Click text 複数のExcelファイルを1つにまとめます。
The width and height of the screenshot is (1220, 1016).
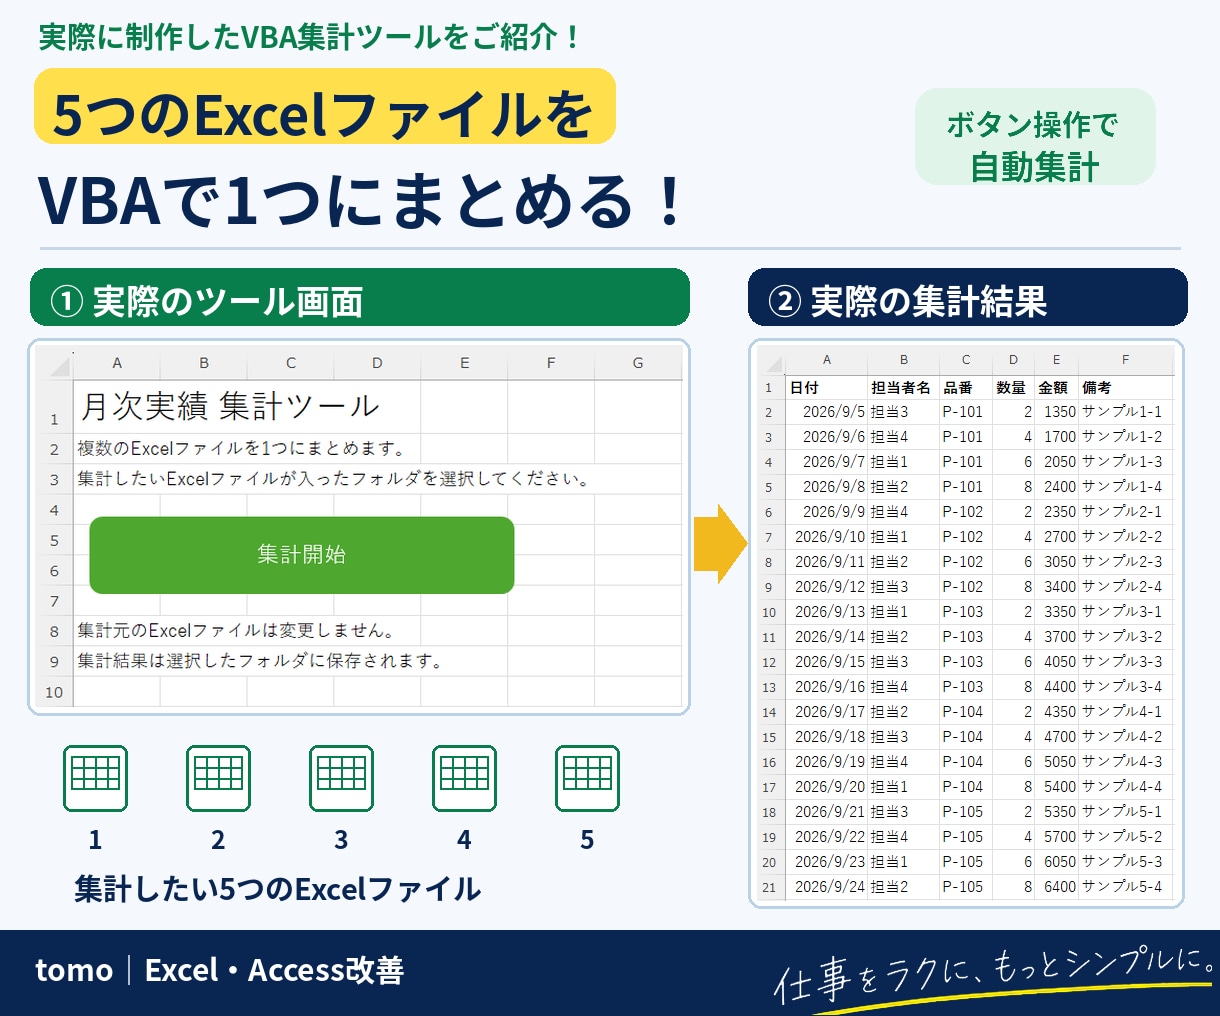[241, 448]
